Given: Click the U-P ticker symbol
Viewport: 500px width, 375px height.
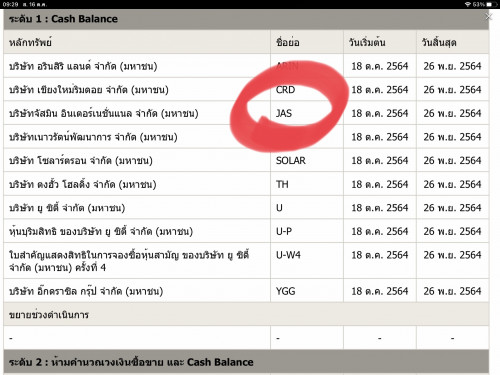Looking at the screenshot, I should pos(284,231).
